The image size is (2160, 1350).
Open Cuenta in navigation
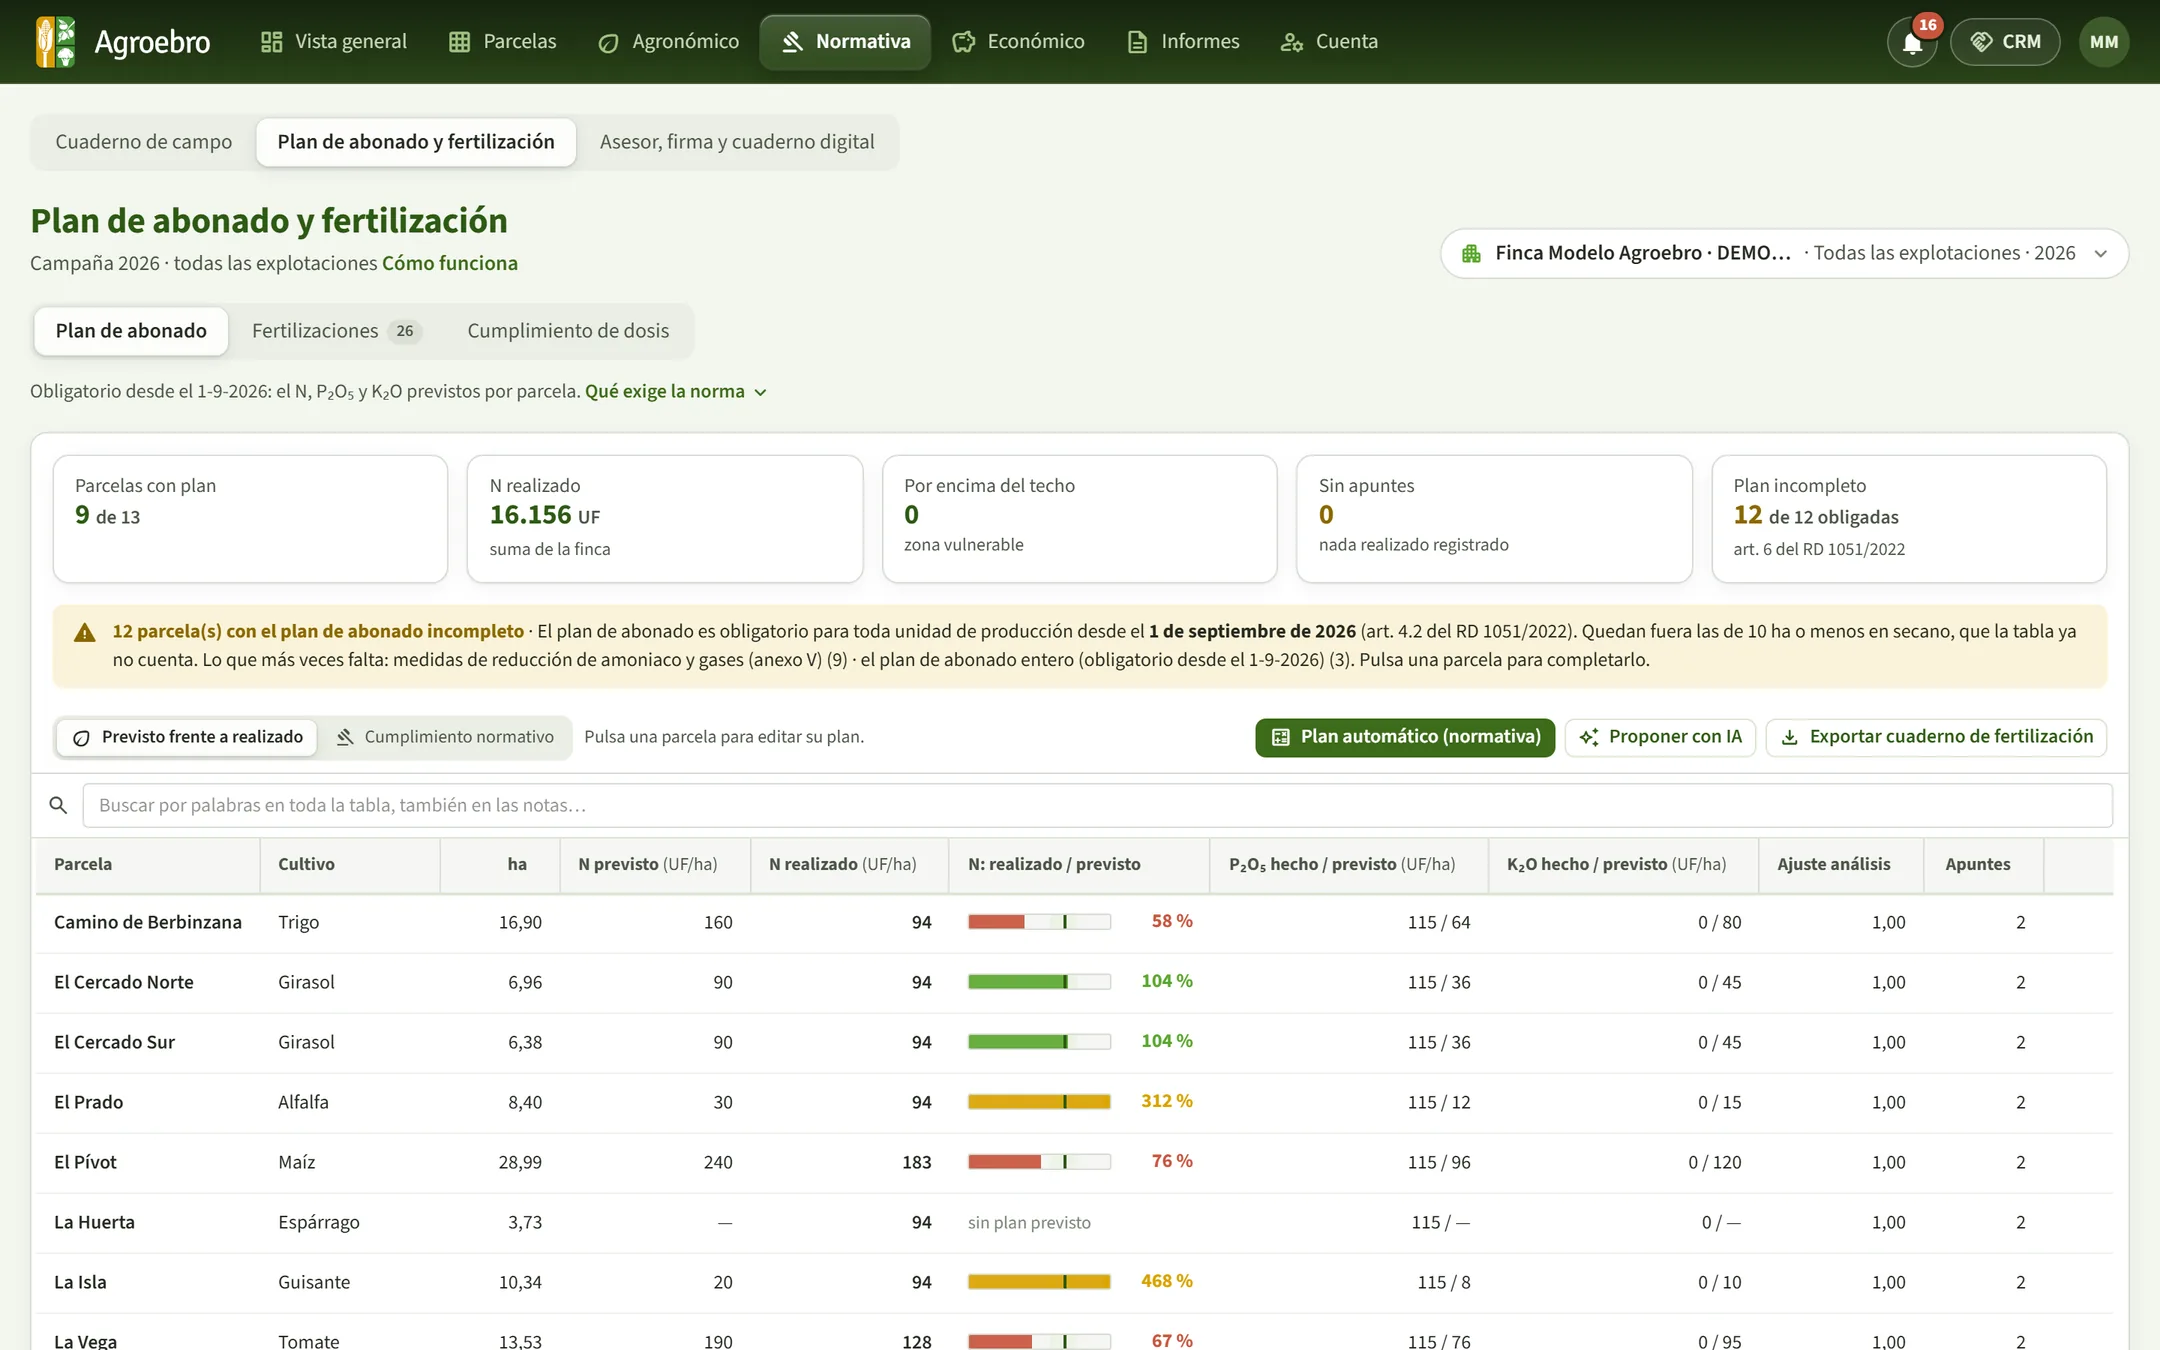click(1329, 41)
